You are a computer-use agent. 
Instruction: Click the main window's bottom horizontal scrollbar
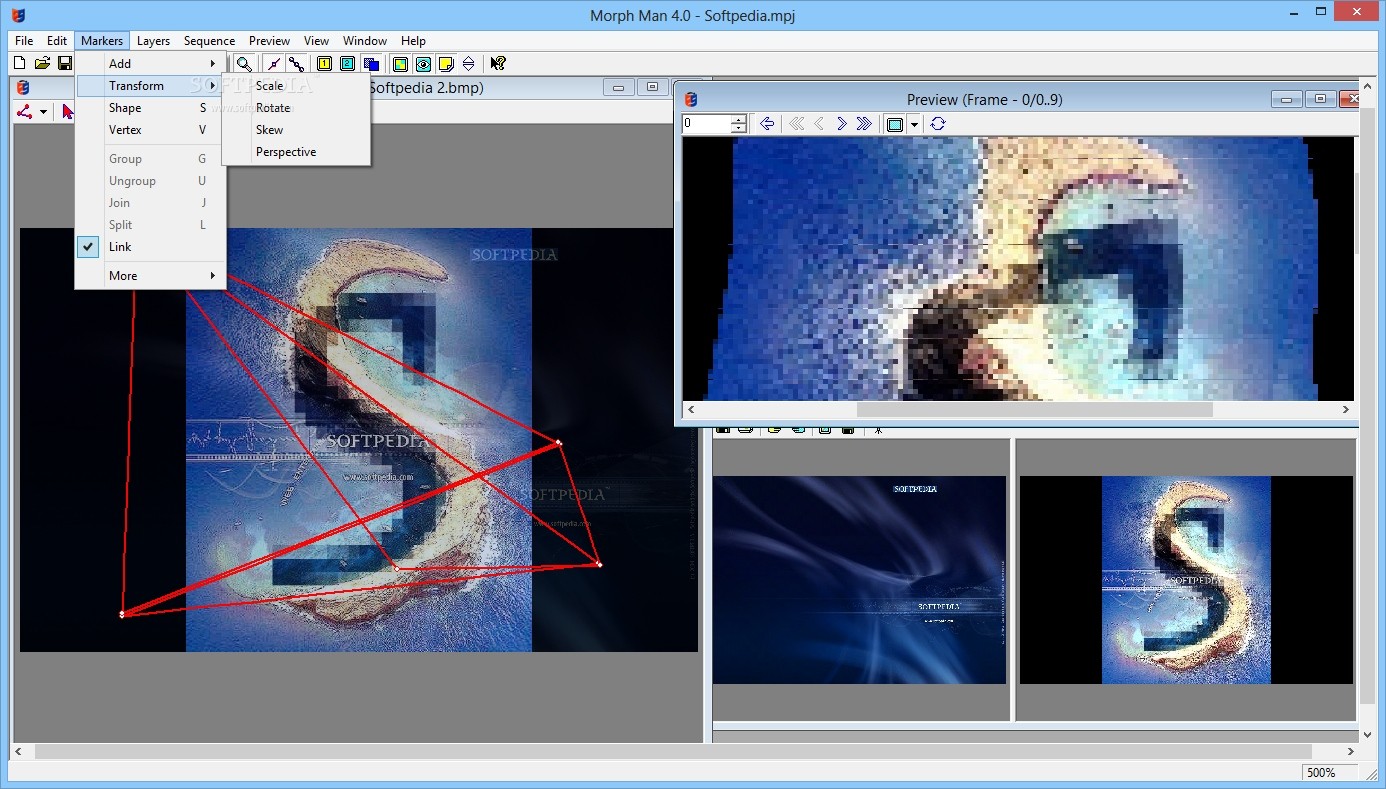tap(672, 751)
